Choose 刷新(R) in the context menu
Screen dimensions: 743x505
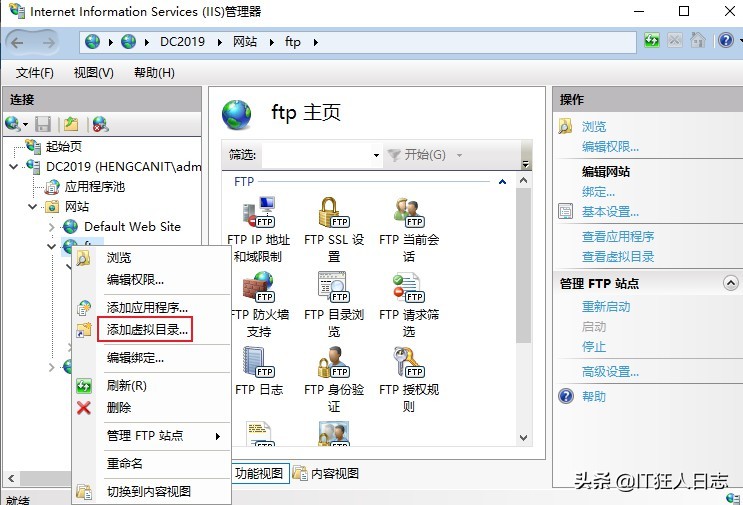coord(127,386)
